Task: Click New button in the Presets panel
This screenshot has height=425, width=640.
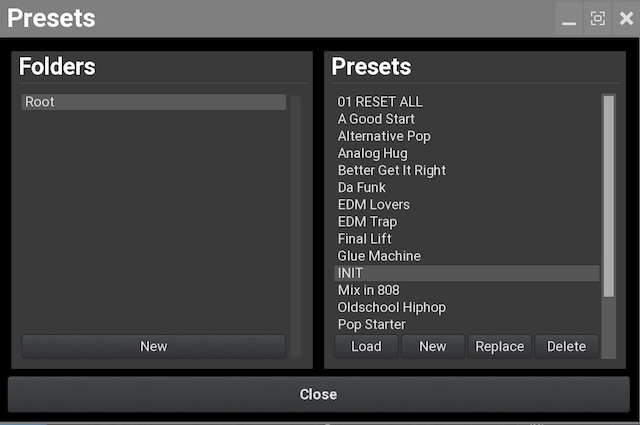Action: pyautogui.click(x=432, y=346)
